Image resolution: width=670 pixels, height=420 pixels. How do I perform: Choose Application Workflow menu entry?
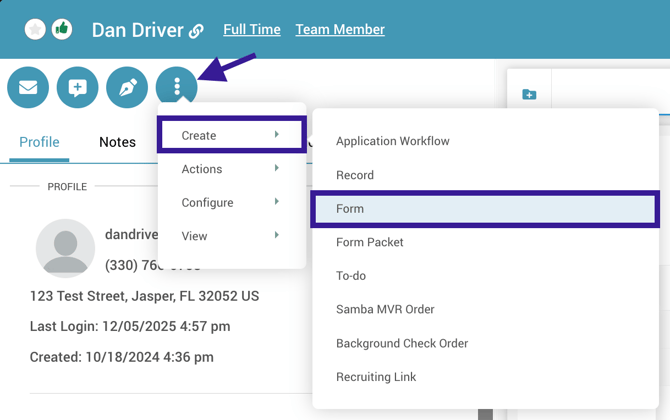(393, 141)
